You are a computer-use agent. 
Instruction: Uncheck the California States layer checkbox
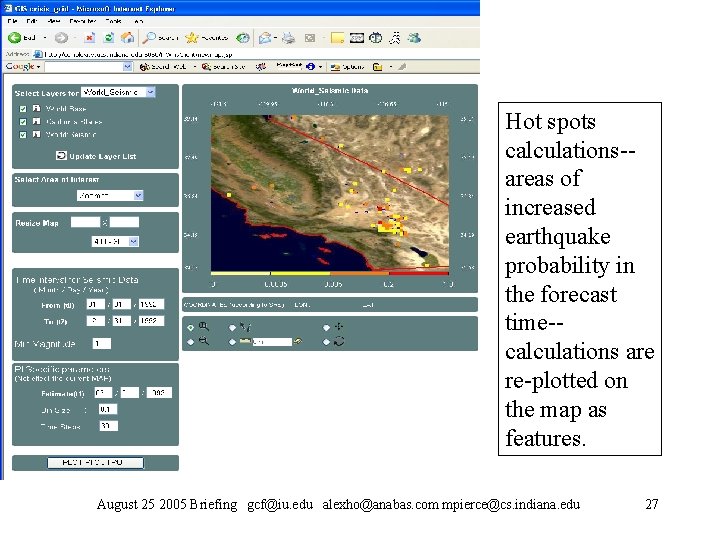point(23,122)
